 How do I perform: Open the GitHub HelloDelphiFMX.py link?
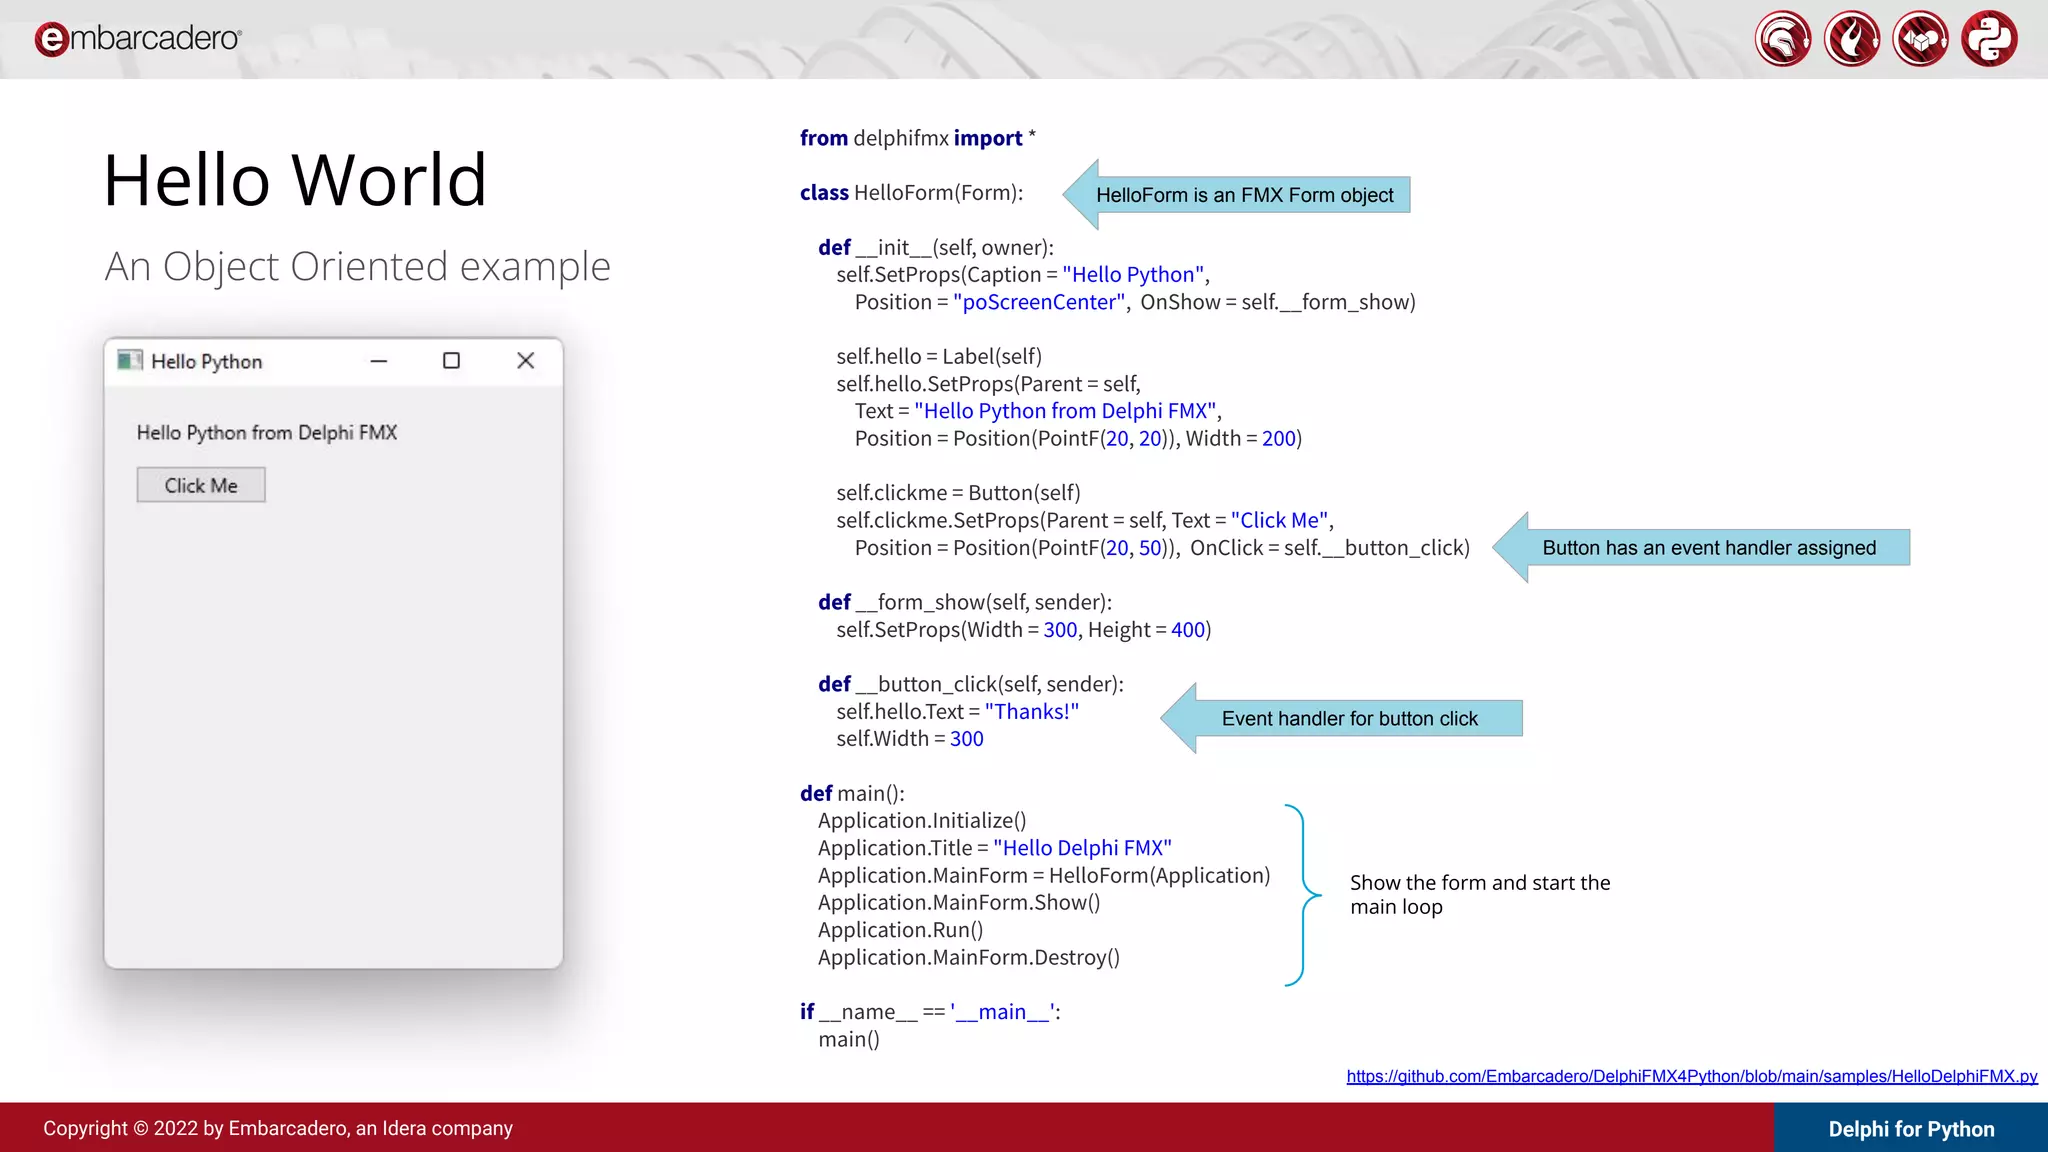click(1691, 1076)
